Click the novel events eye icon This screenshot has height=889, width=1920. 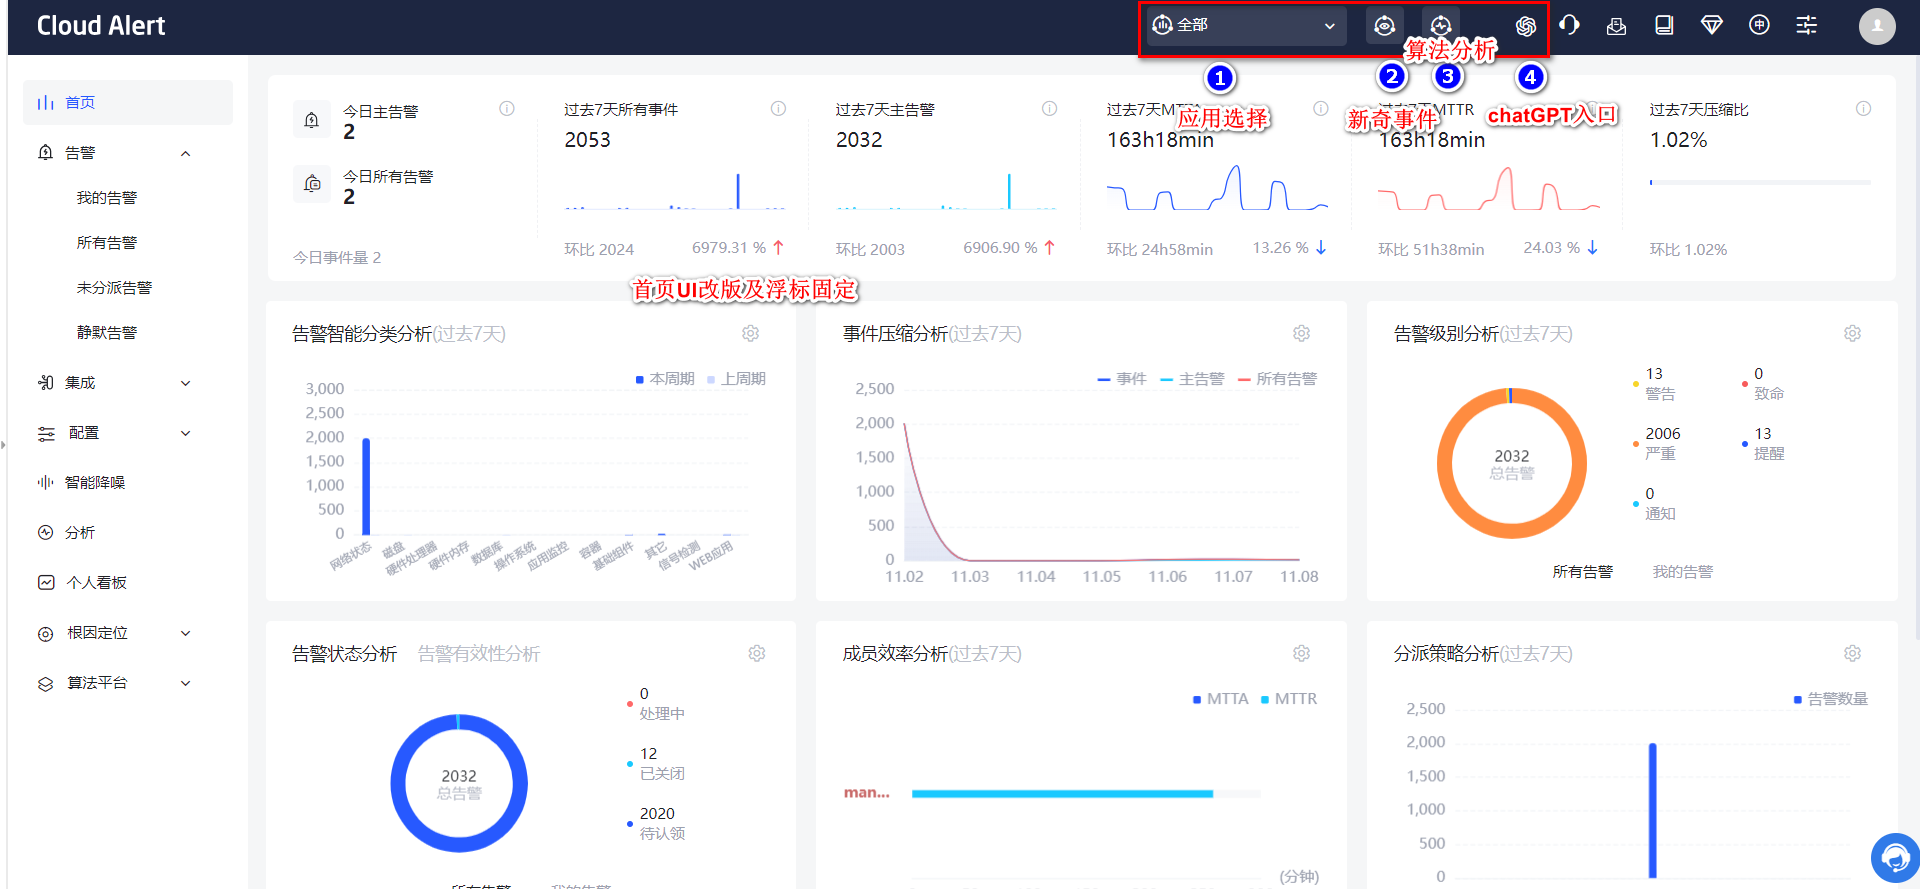coord(1384,26)
